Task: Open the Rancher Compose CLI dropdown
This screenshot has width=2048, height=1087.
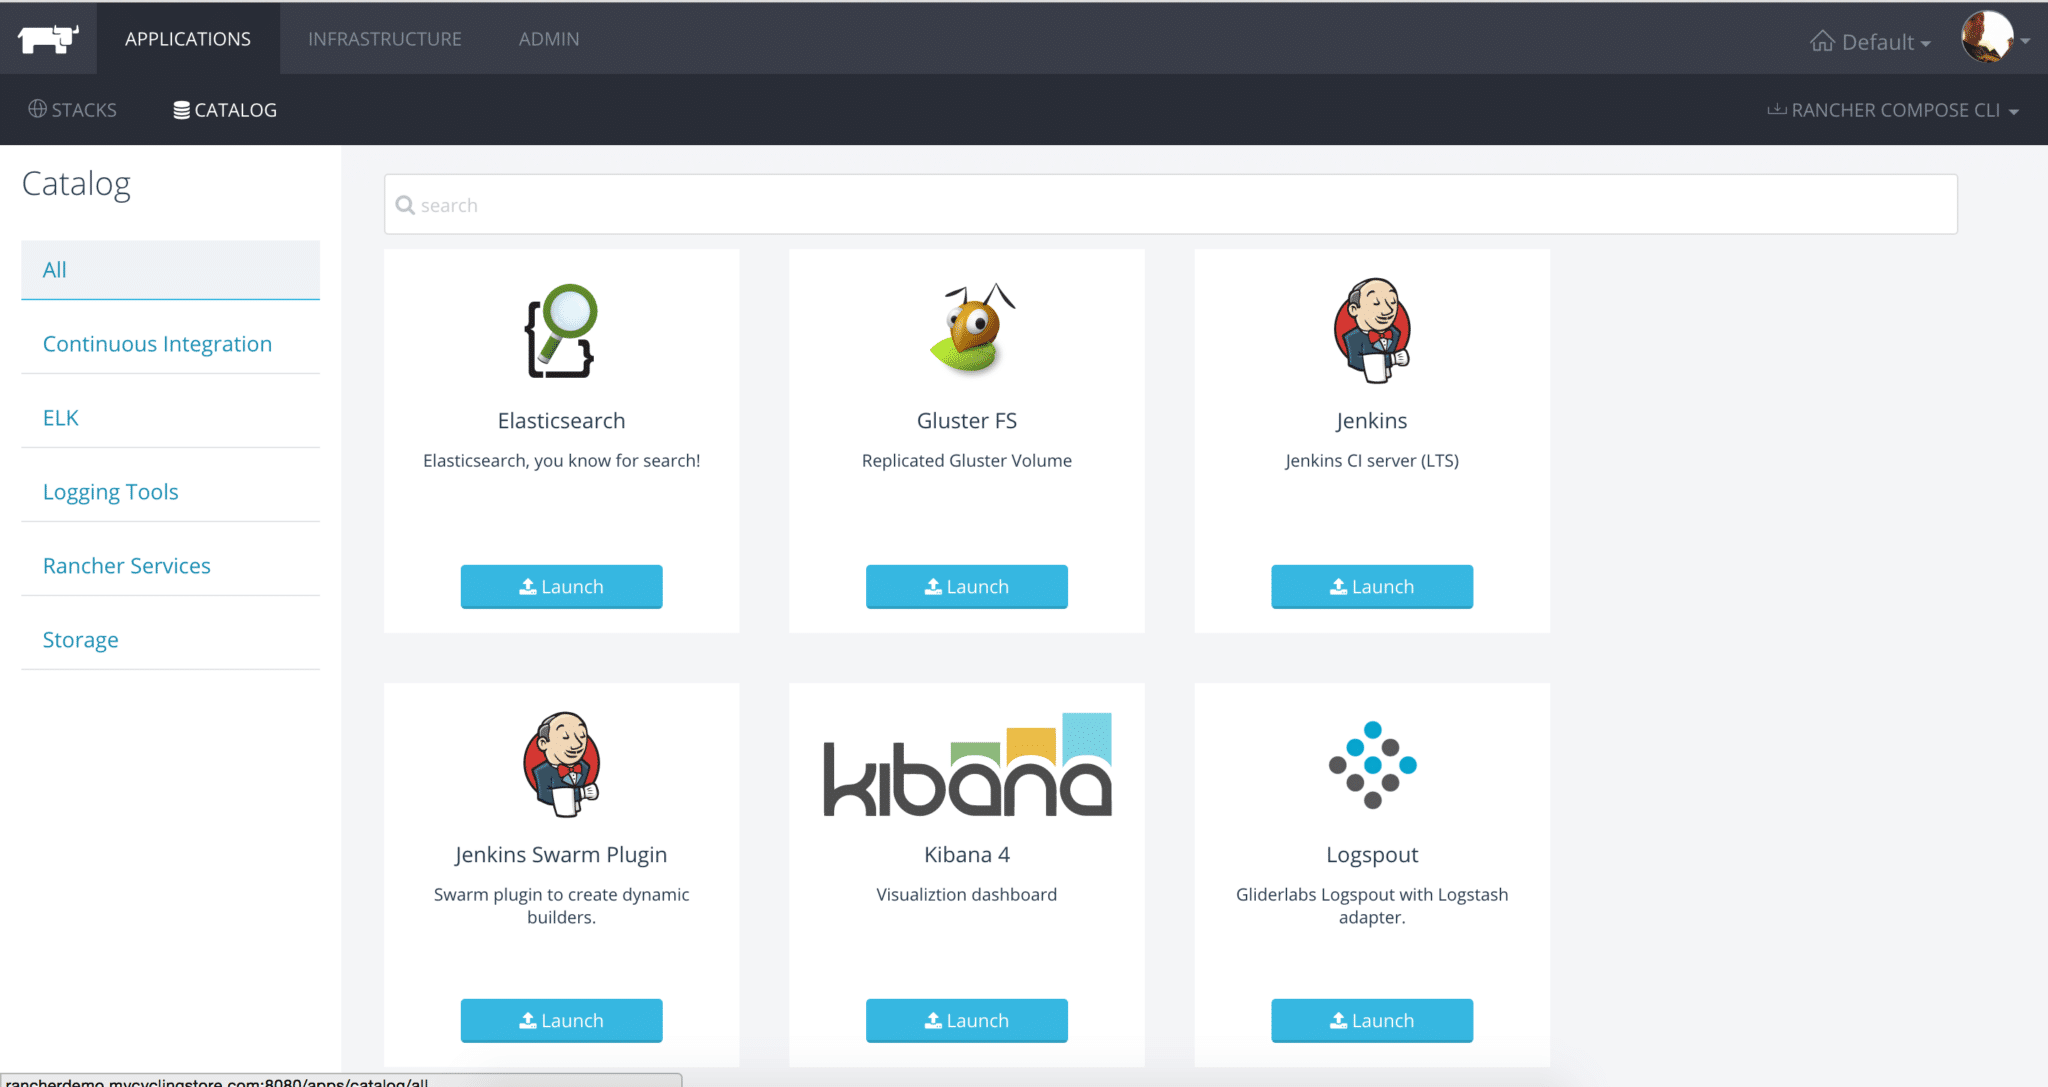Action: click(x=1893, y=110)
